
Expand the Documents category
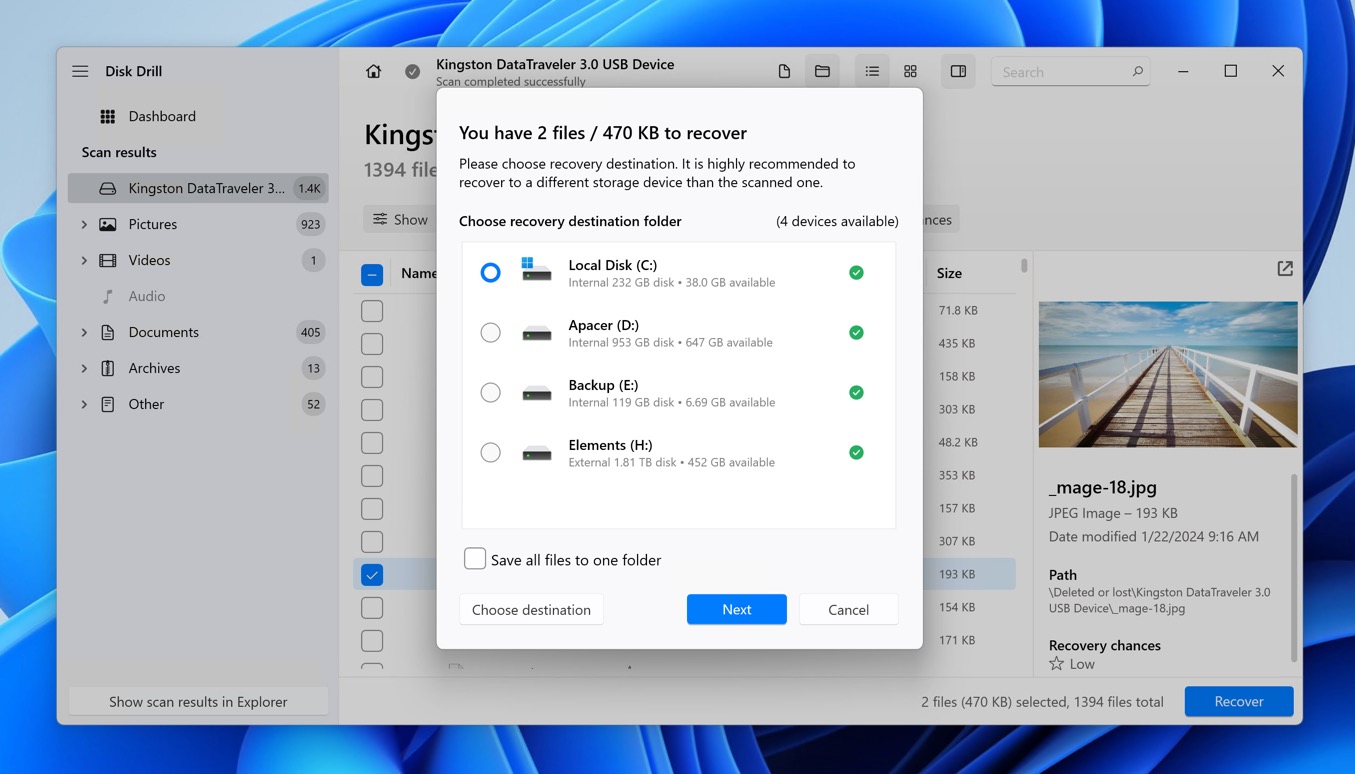point(84,332)
